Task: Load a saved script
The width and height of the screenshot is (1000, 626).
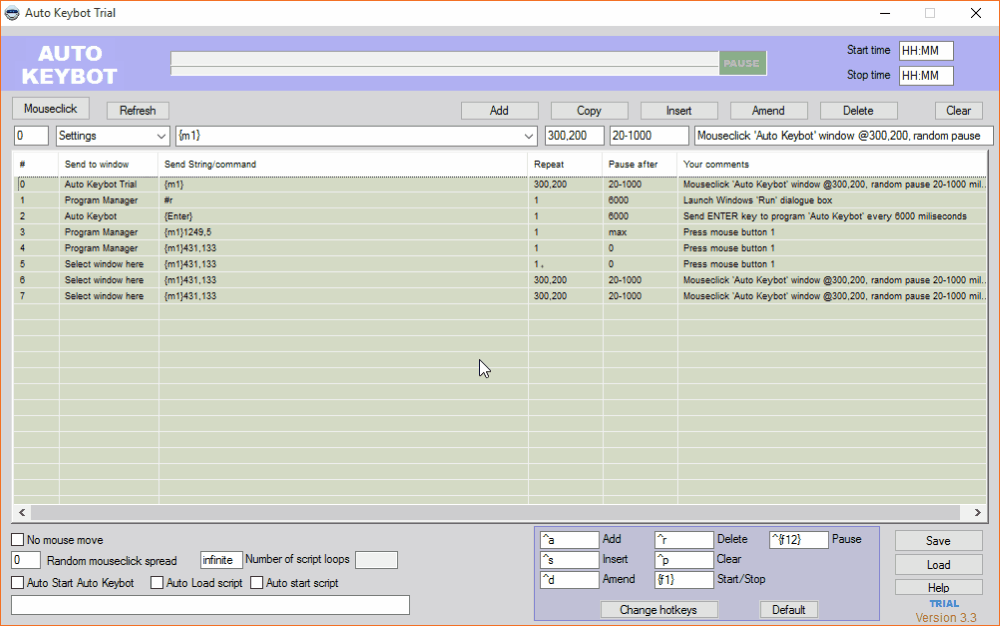Action: coord(938,565)
